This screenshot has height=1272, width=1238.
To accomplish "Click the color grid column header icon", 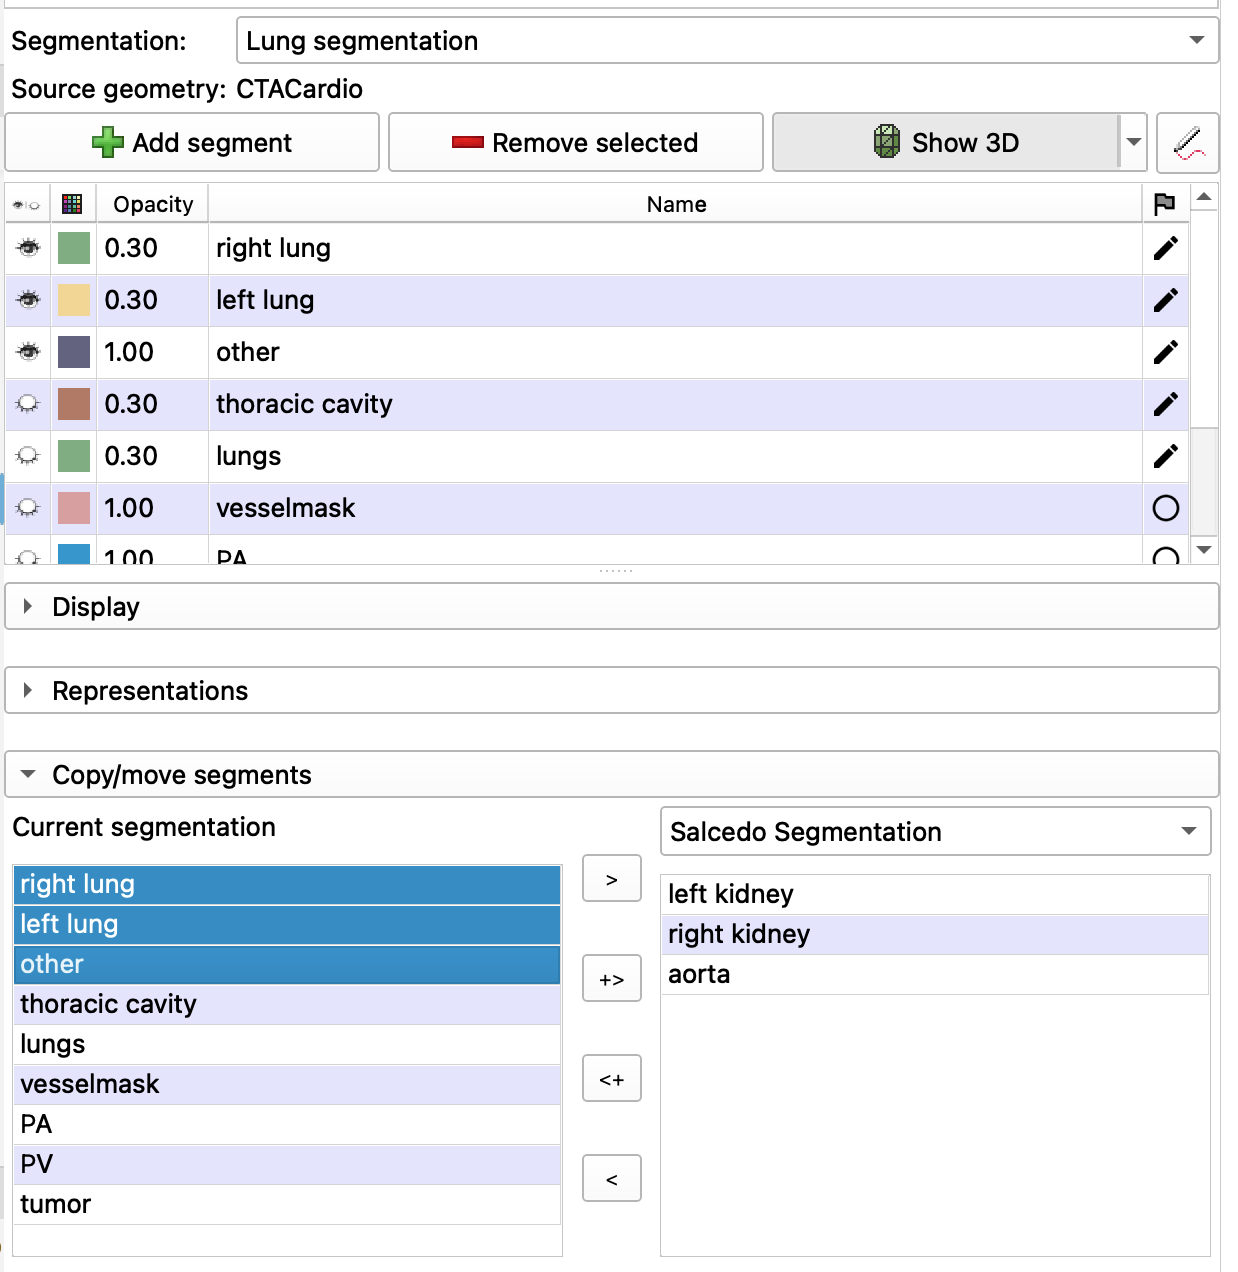I will [72, 204].
